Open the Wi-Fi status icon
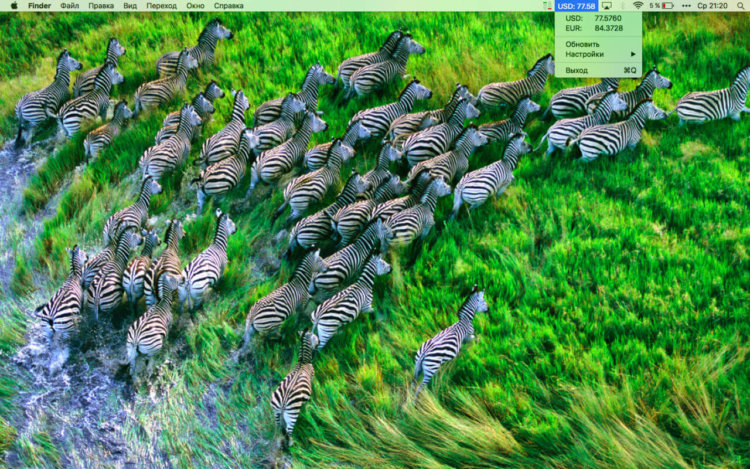The image size is (750, 469). (x=638, y=5)
